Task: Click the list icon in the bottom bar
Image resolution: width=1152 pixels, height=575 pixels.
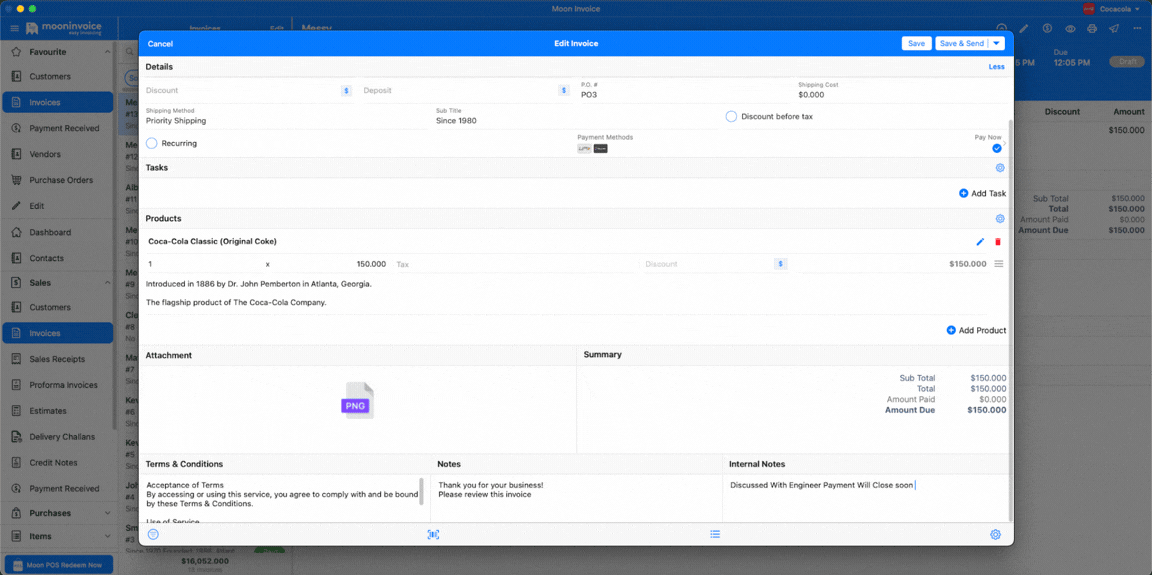Action: (715, 534)
